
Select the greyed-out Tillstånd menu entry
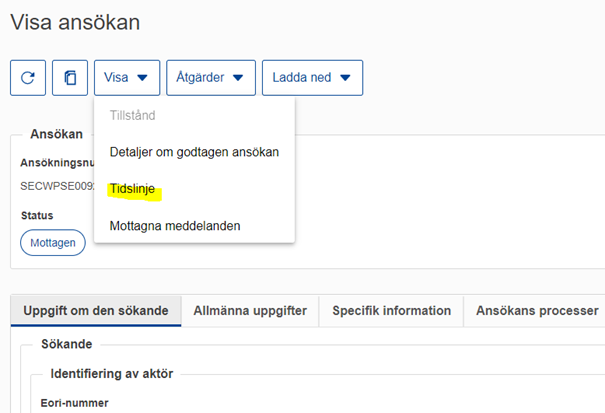132,115
